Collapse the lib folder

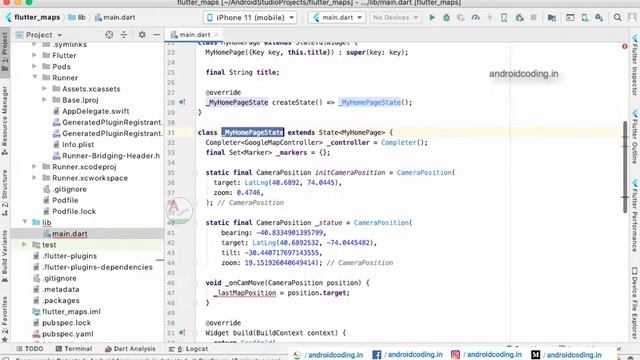25,222
